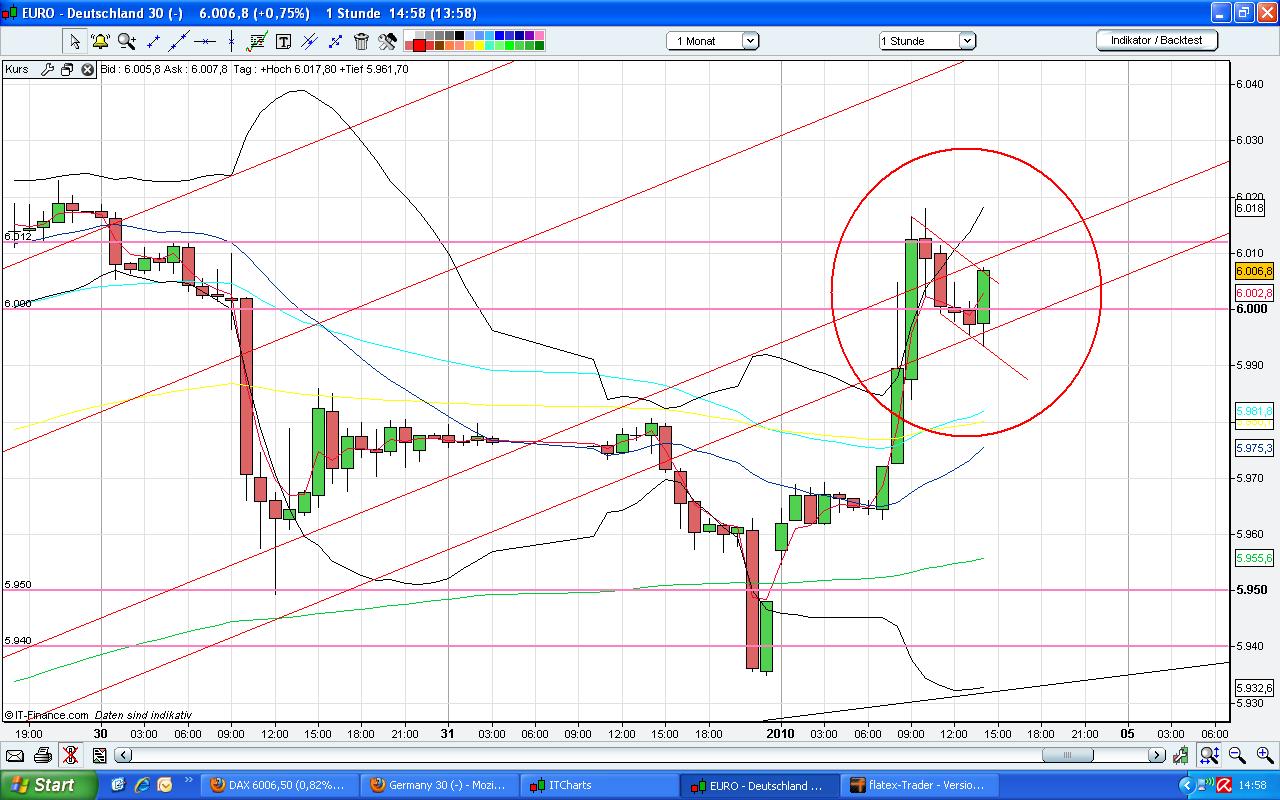Toggle the crossed-out cursor icon at bottom
The image size is (1280, 800).
pos(69,755)
